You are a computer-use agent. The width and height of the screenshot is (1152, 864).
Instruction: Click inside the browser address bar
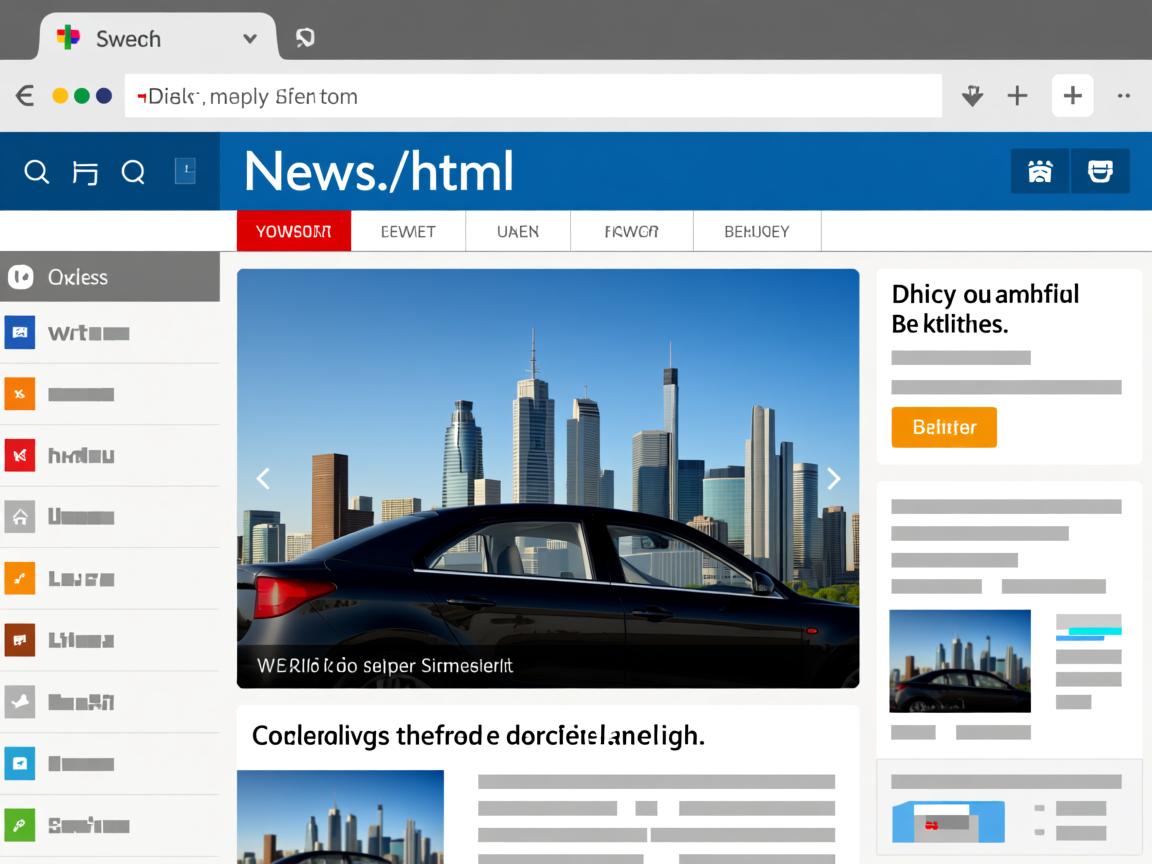tap(530, 95)
